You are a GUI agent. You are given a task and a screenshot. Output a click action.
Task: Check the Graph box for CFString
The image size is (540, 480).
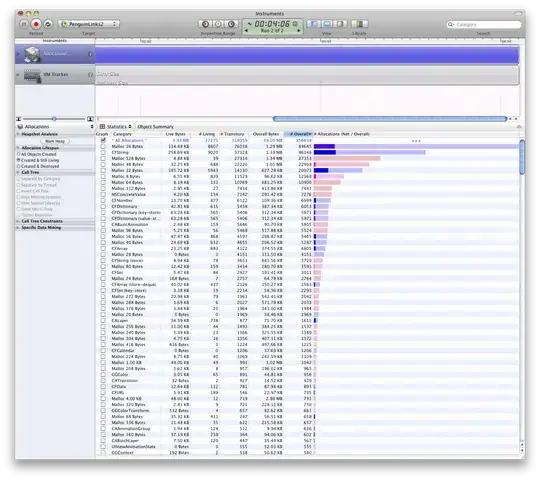(x=103, y=152)
